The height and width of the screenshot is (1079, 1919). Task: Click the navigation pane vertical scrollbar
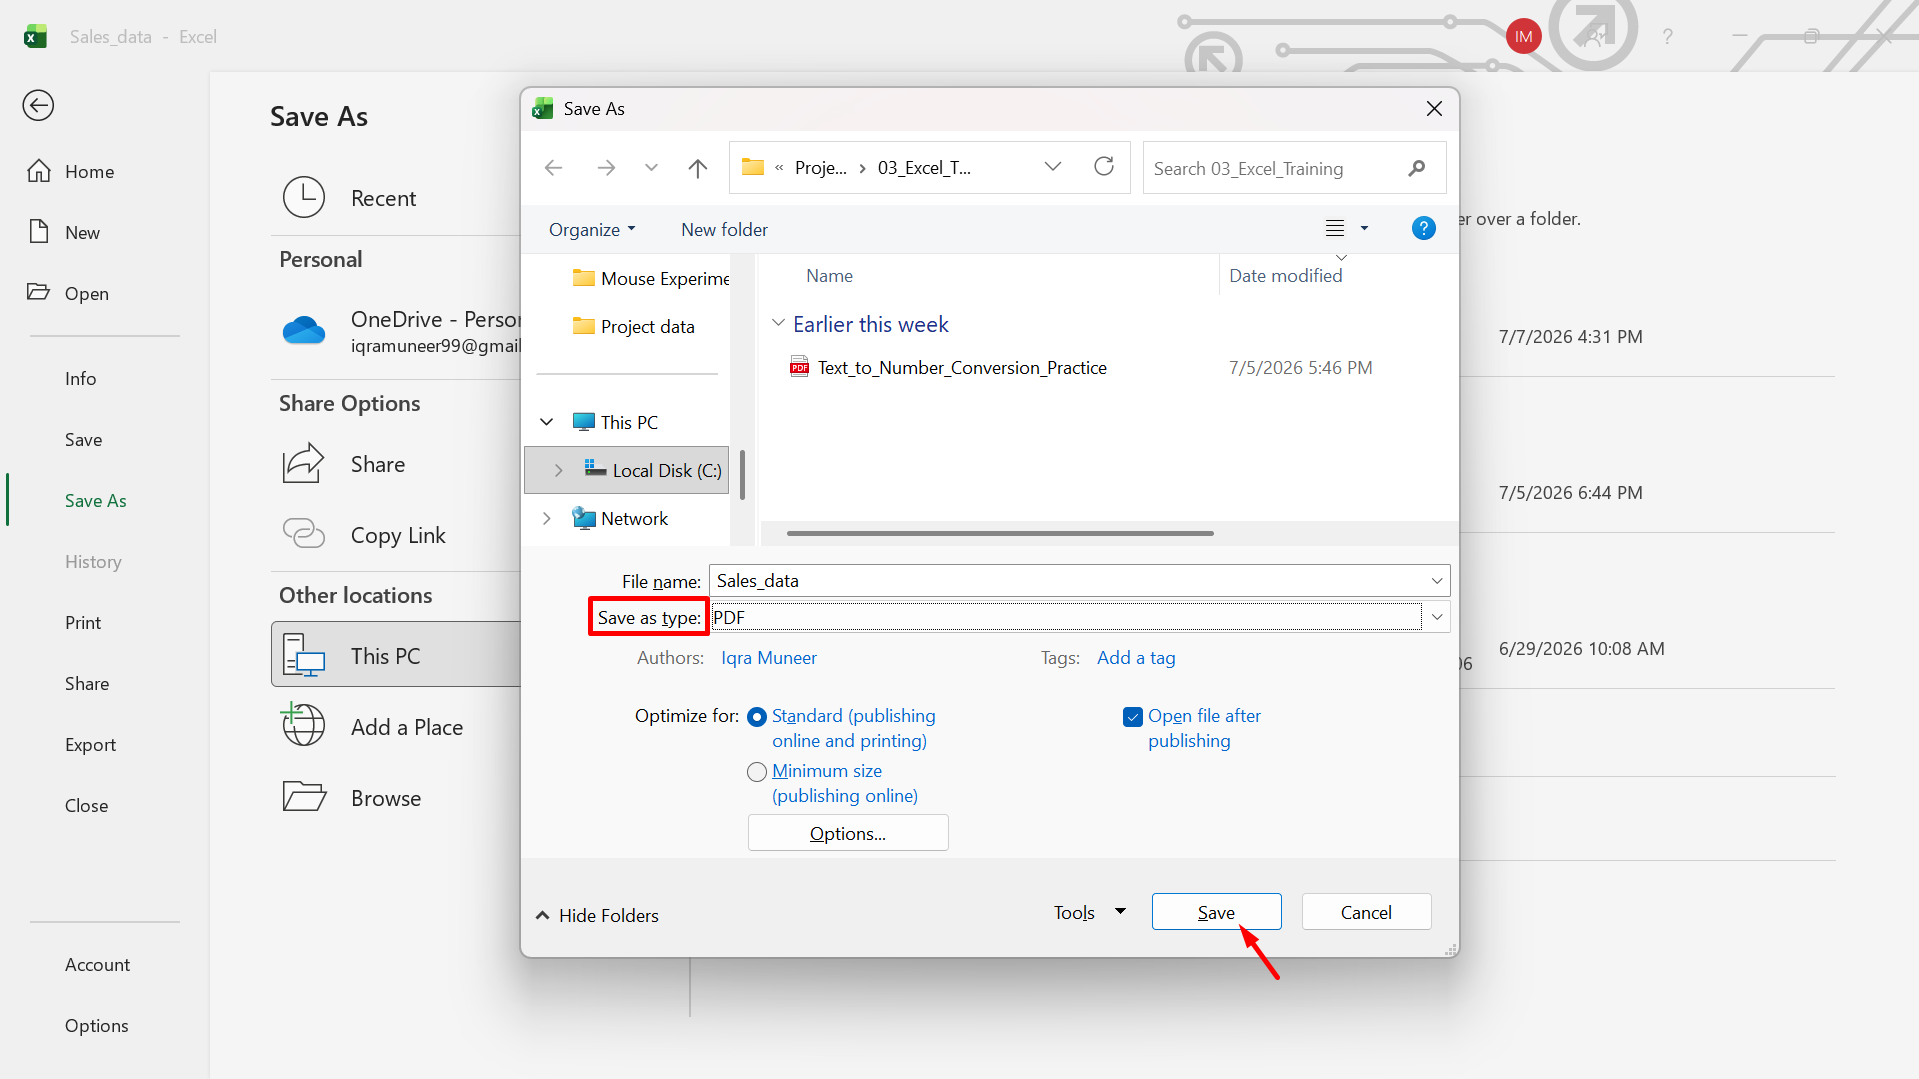pos(741,473)
